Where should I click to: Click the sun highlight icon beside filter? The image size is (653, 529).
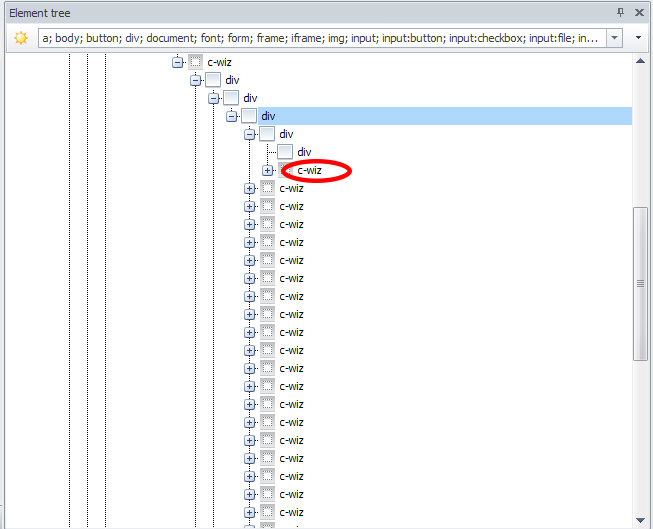click(x=21, y=38)
